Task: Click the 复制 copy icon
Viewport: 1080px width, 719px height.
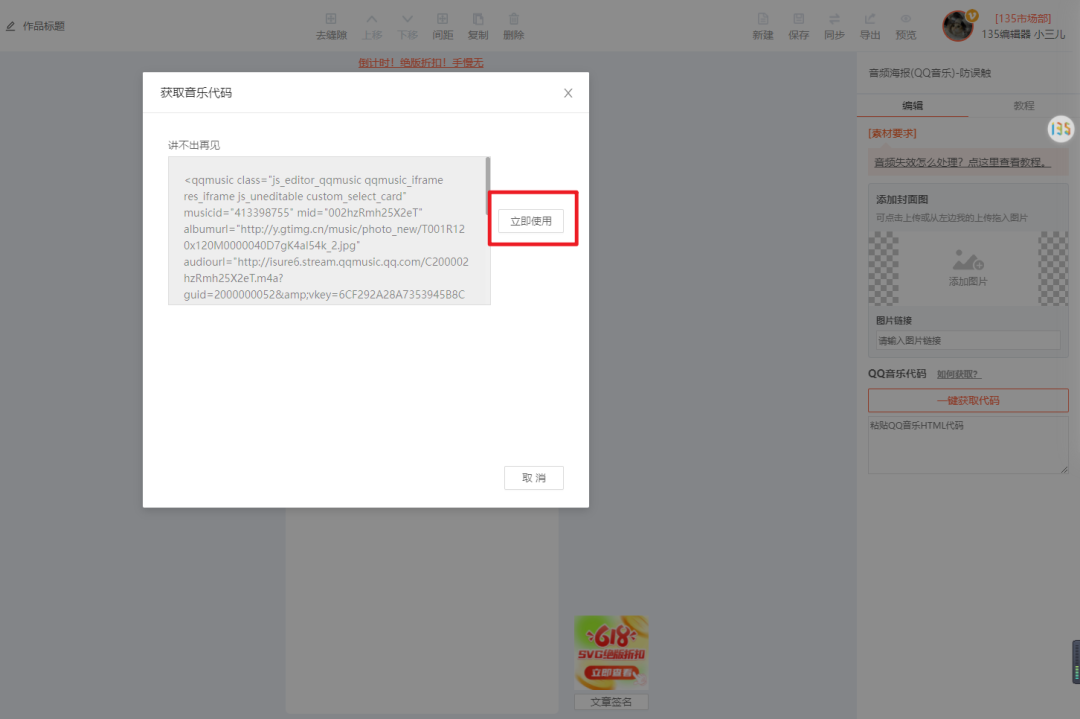Action: coord(478,26)
